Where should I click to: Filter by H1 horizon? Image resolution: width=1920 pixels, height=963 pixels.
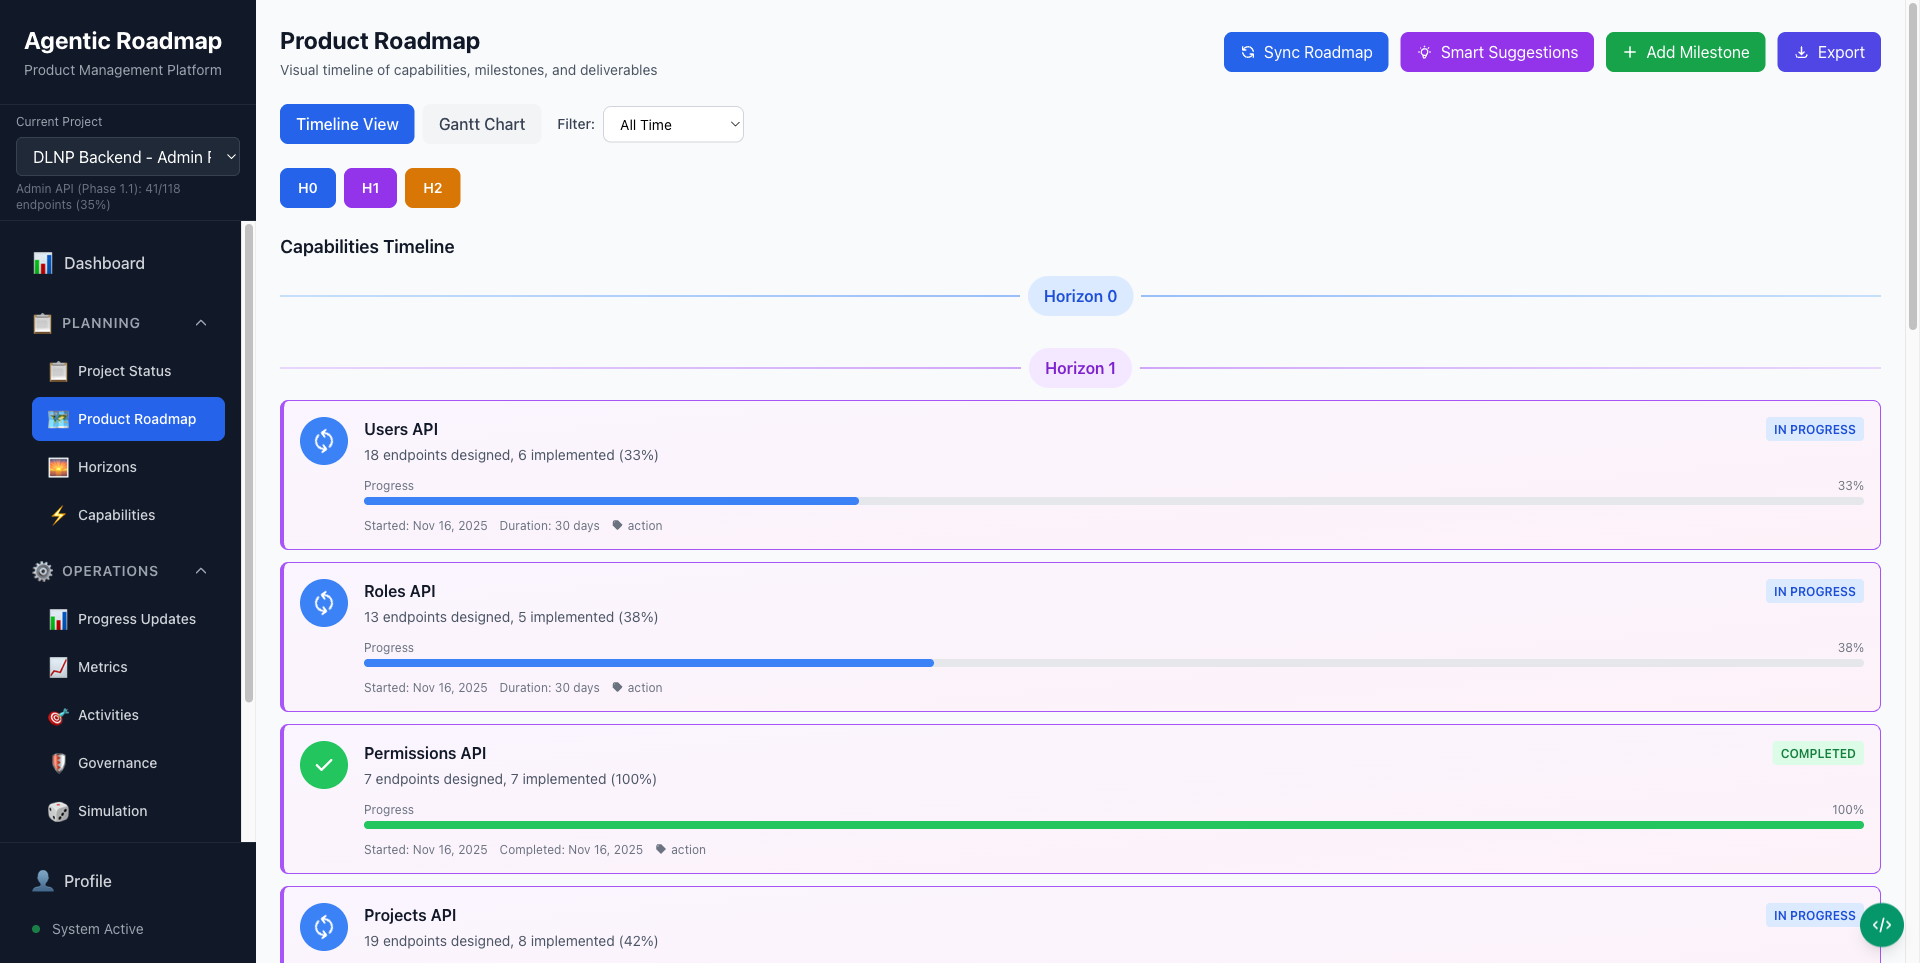pos(370,188)
